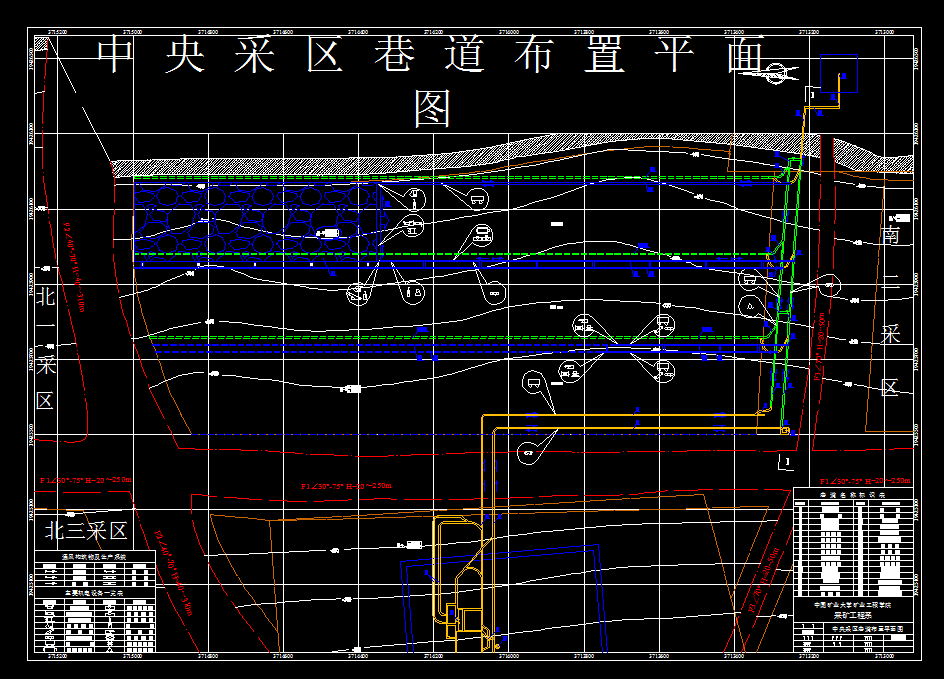Click 采矿工程系 in the title block
944x679 pixels.
click(852, 615)
